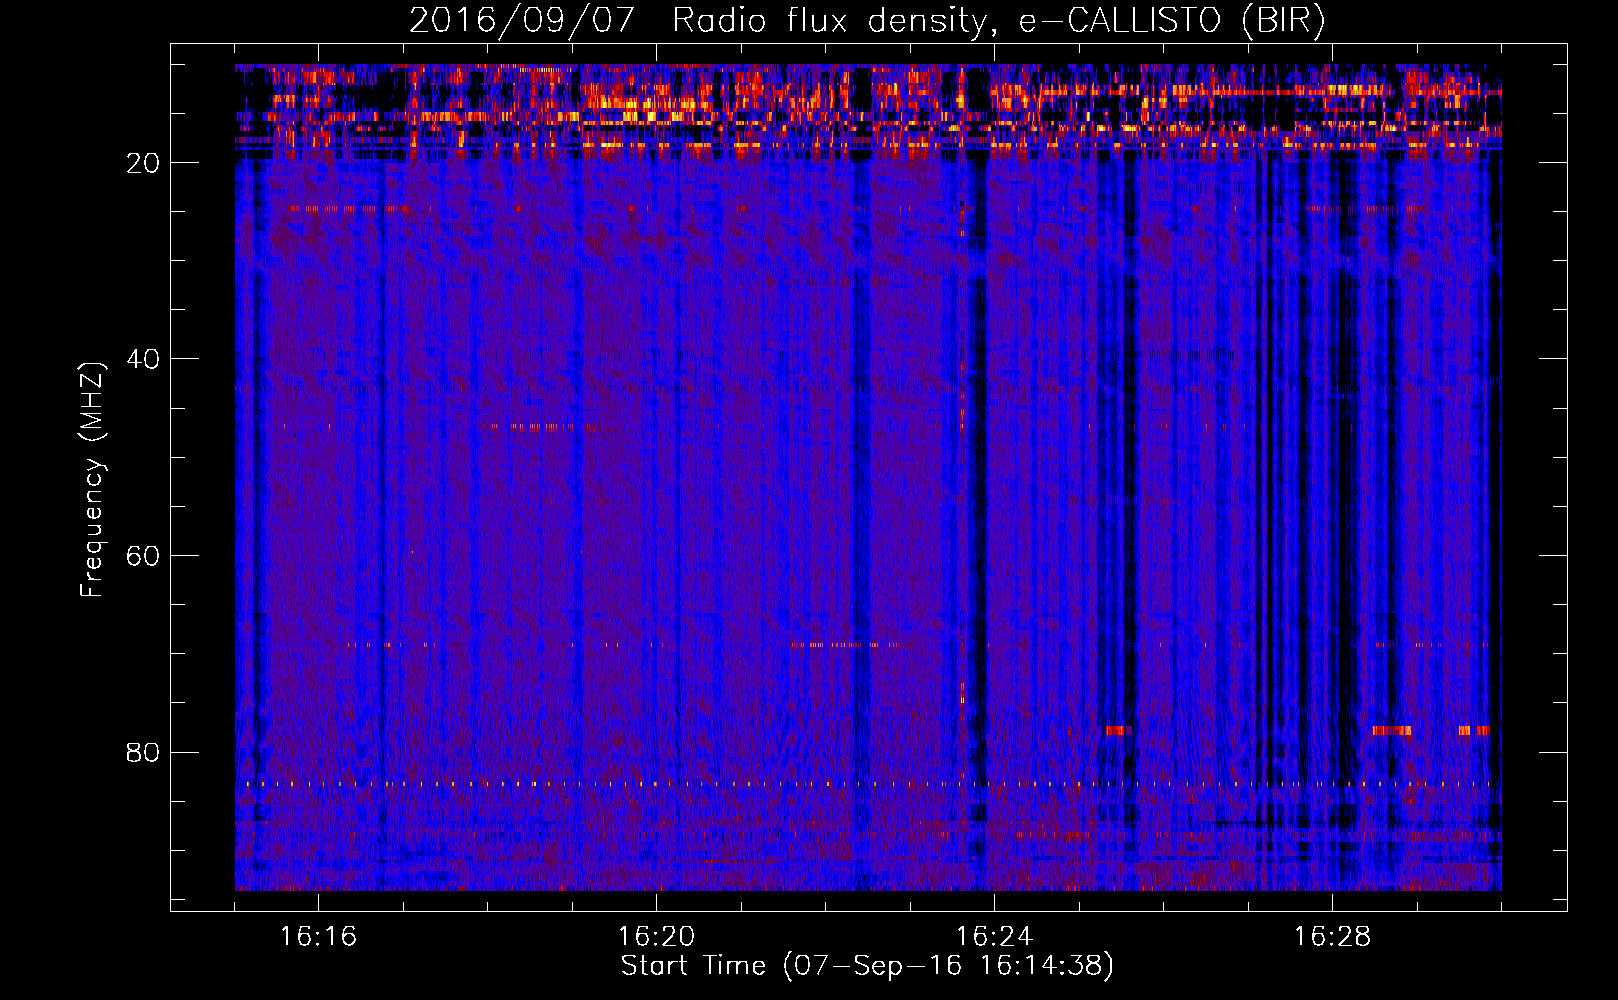This screenshot has width=1618, height=1000.
Task: Click the 80 MHz frequency tick label
Action: [143, 752]
